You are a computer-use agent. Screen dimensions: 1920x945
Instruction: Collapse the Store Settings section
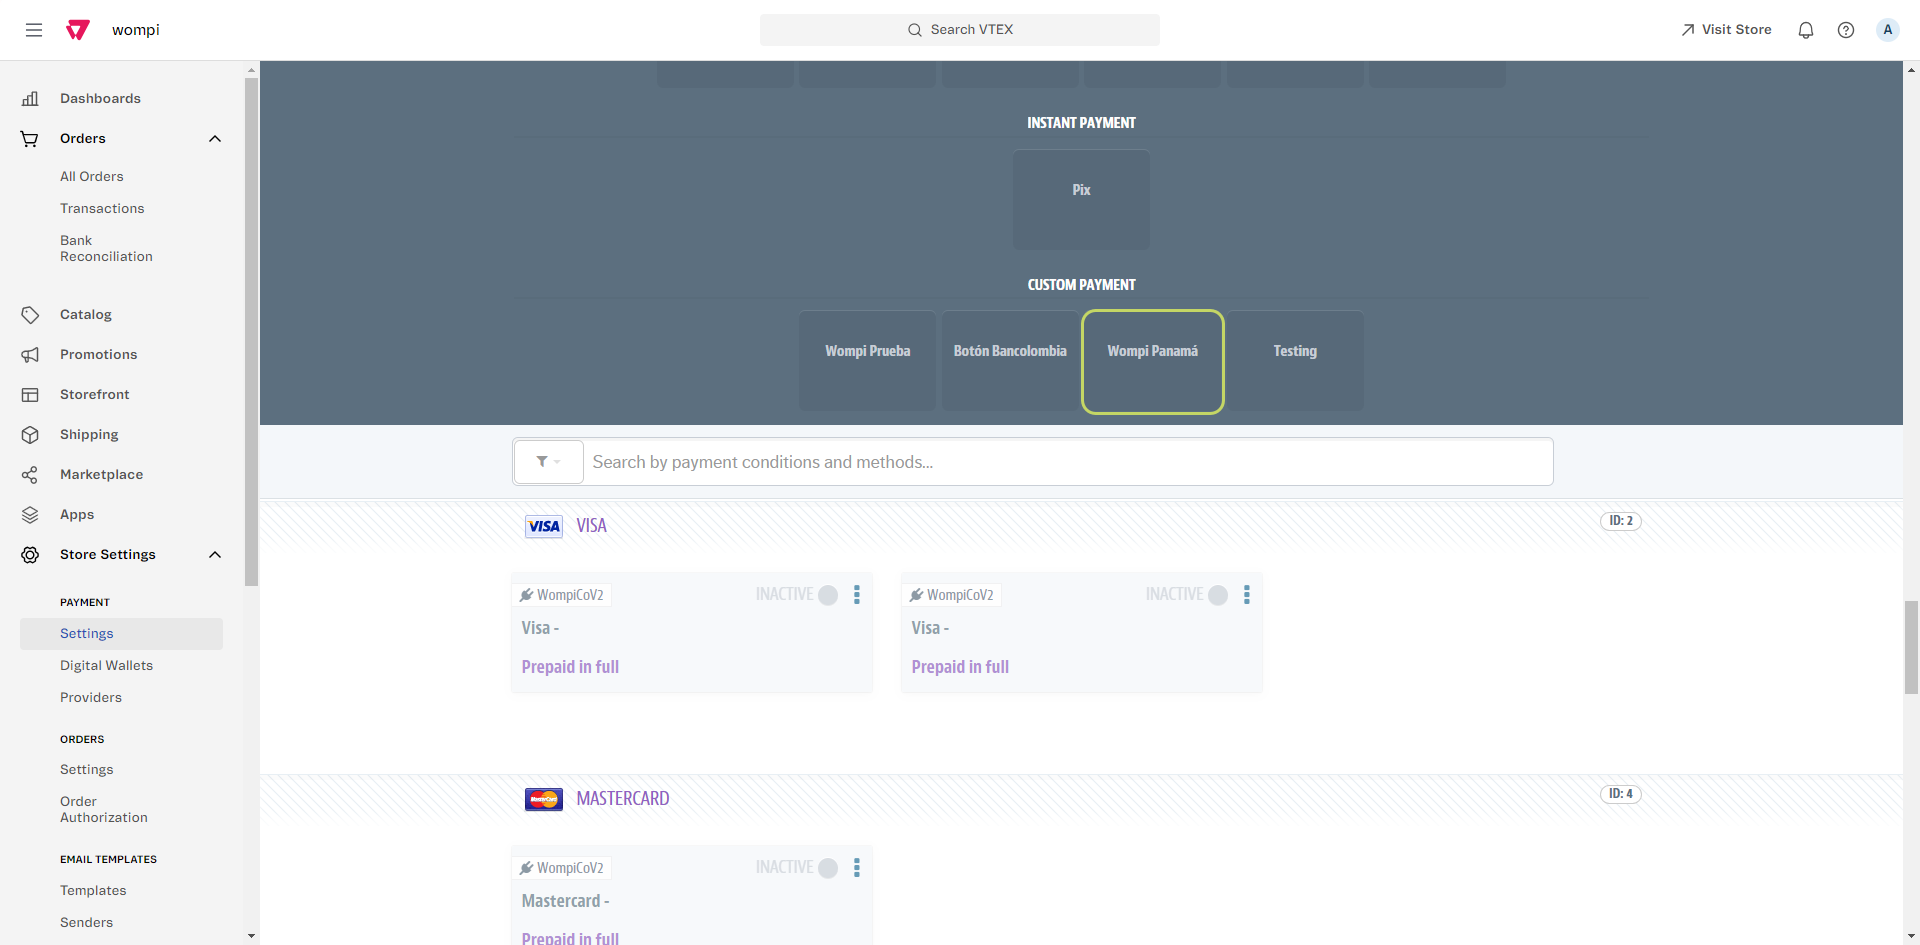pos(215,555)
